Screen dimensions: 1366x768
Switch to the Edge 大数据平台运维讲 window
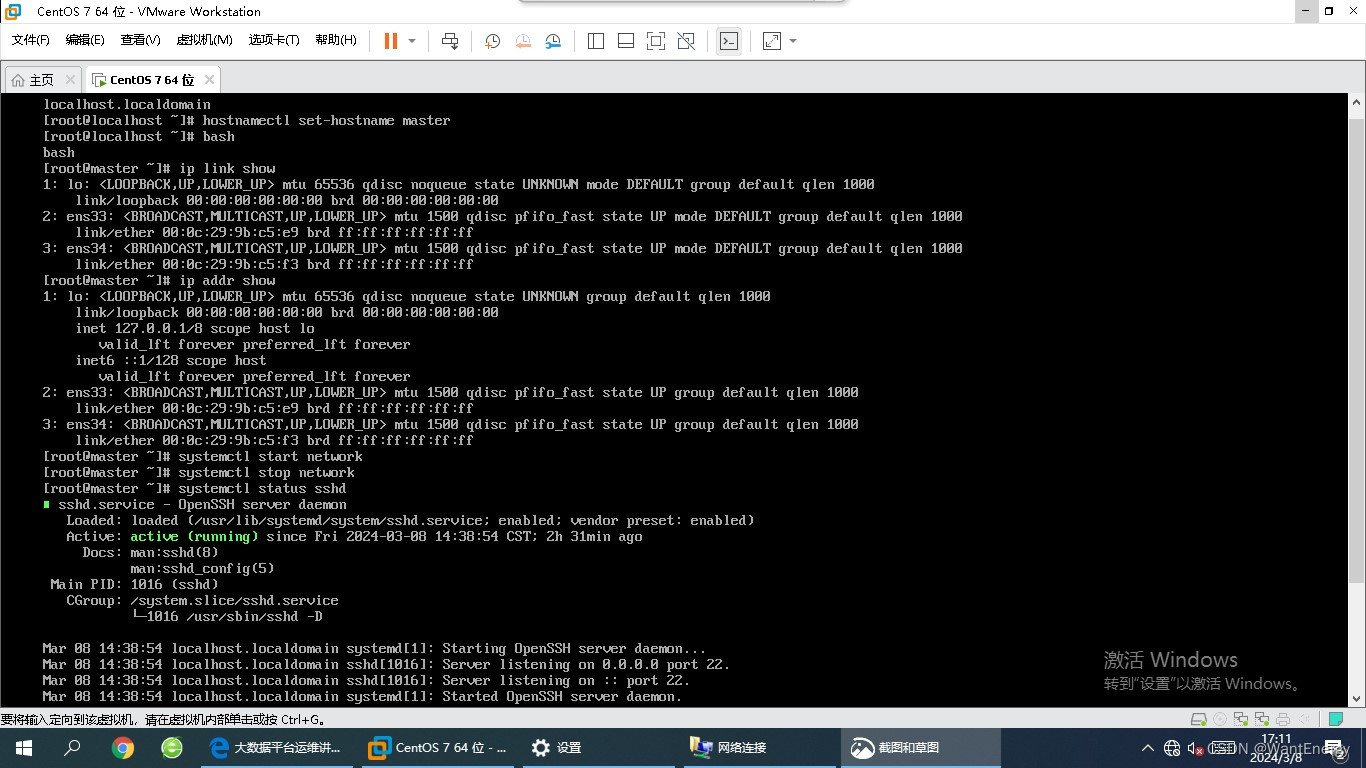tap(276, 748)
